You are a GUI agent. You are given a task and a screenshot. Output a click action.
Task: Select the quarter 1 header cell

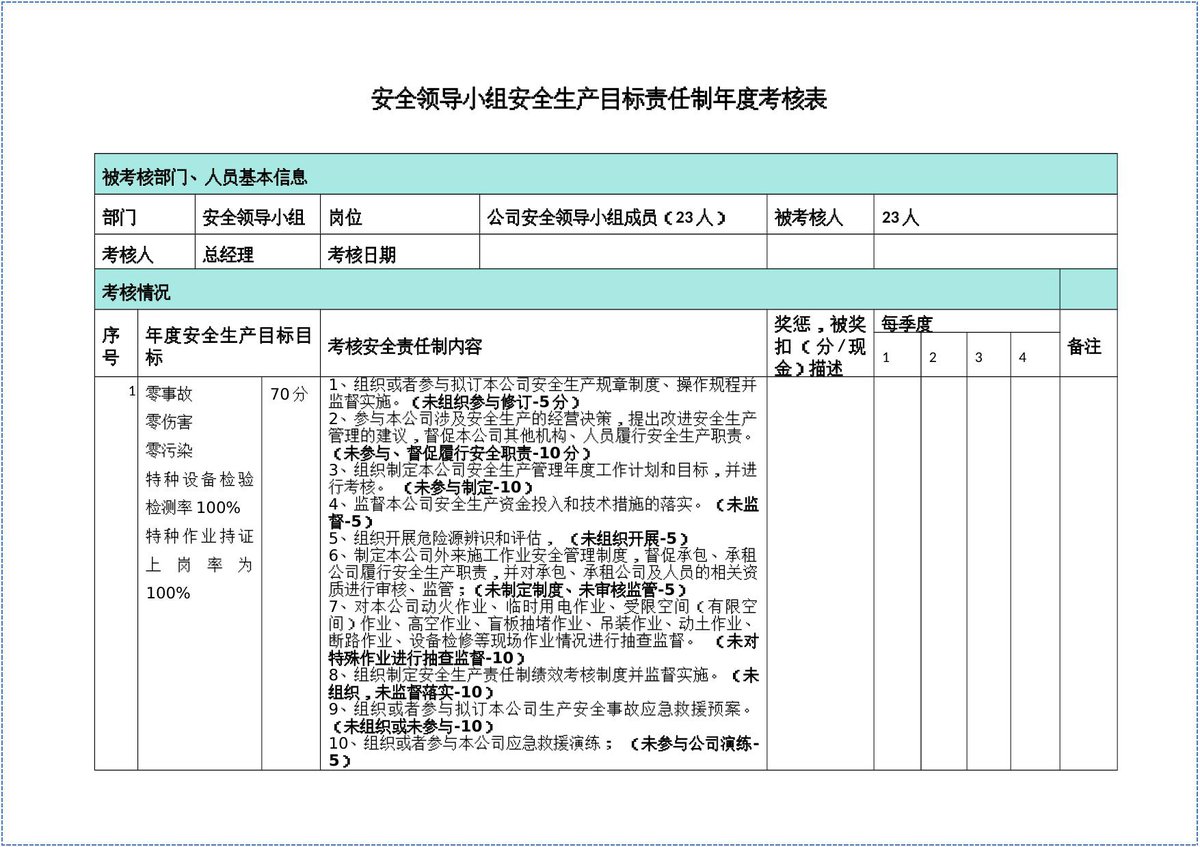[896, 356]
